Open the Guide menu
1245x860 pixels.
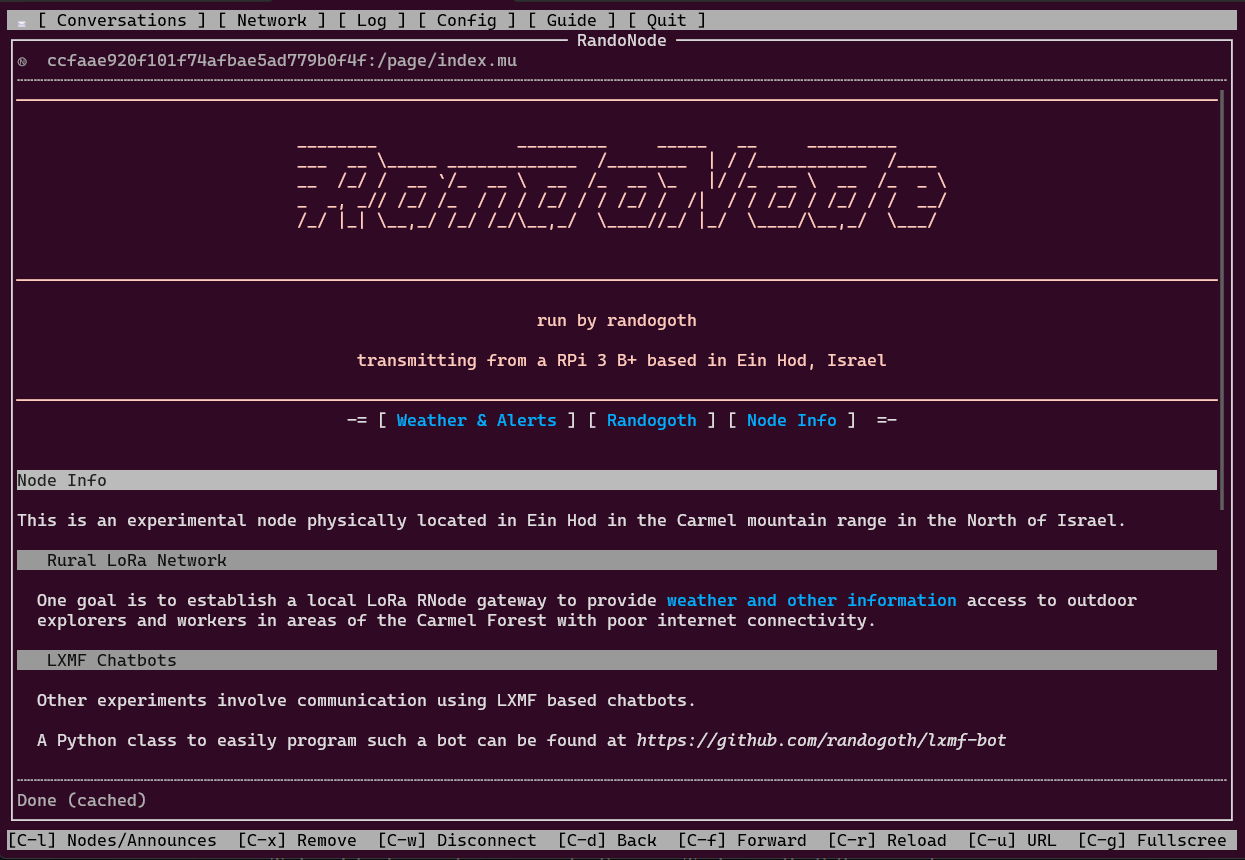pos(572,20)
